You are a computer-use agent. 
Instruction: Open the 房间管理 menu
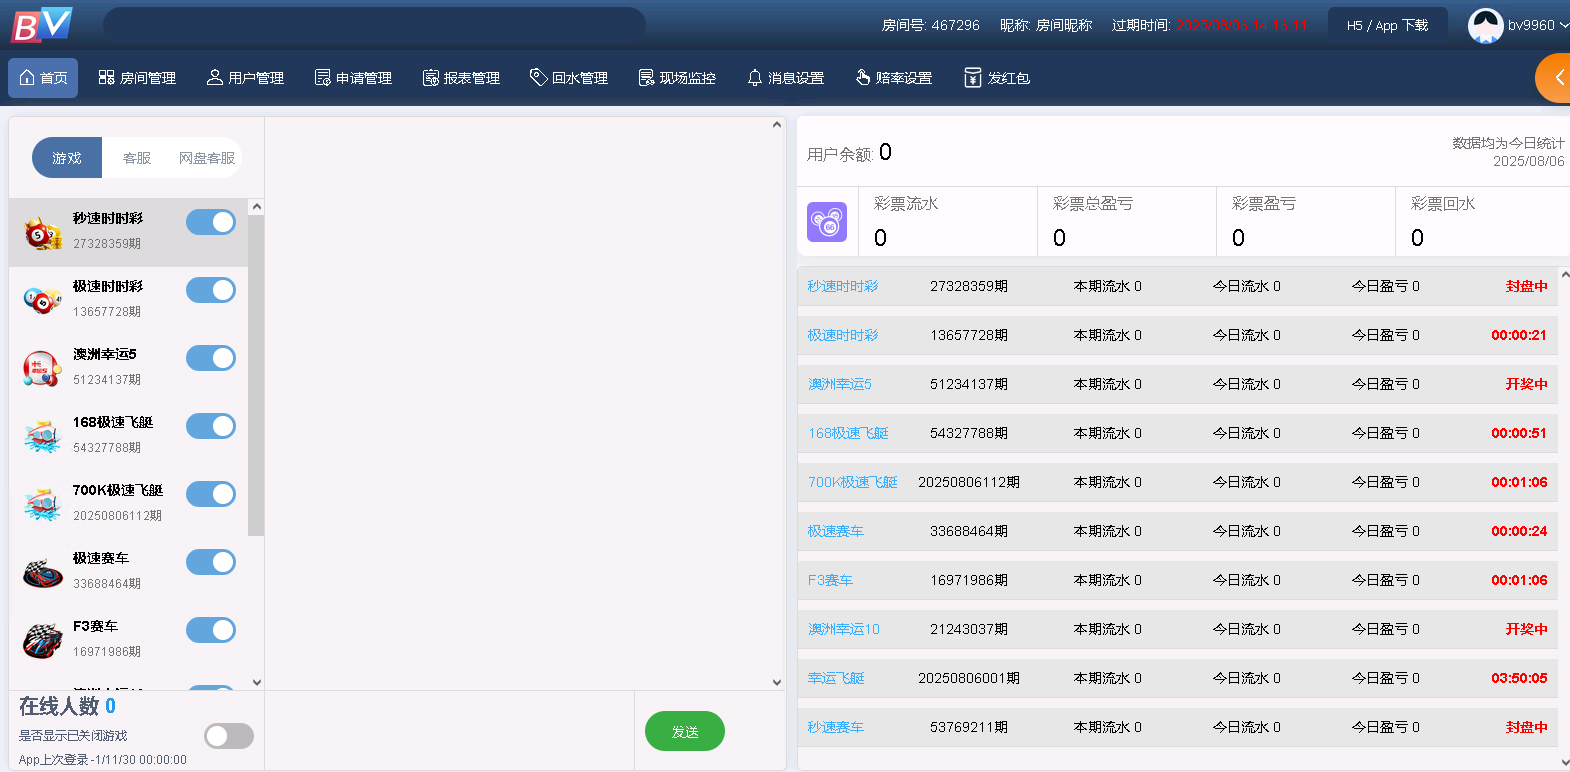click(x=137, y=78)
